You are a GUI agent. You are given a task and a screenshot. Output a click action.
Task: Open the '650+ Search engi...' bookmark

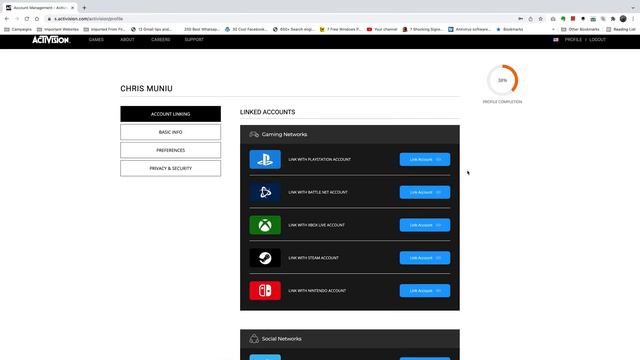(x=294, y=29)
